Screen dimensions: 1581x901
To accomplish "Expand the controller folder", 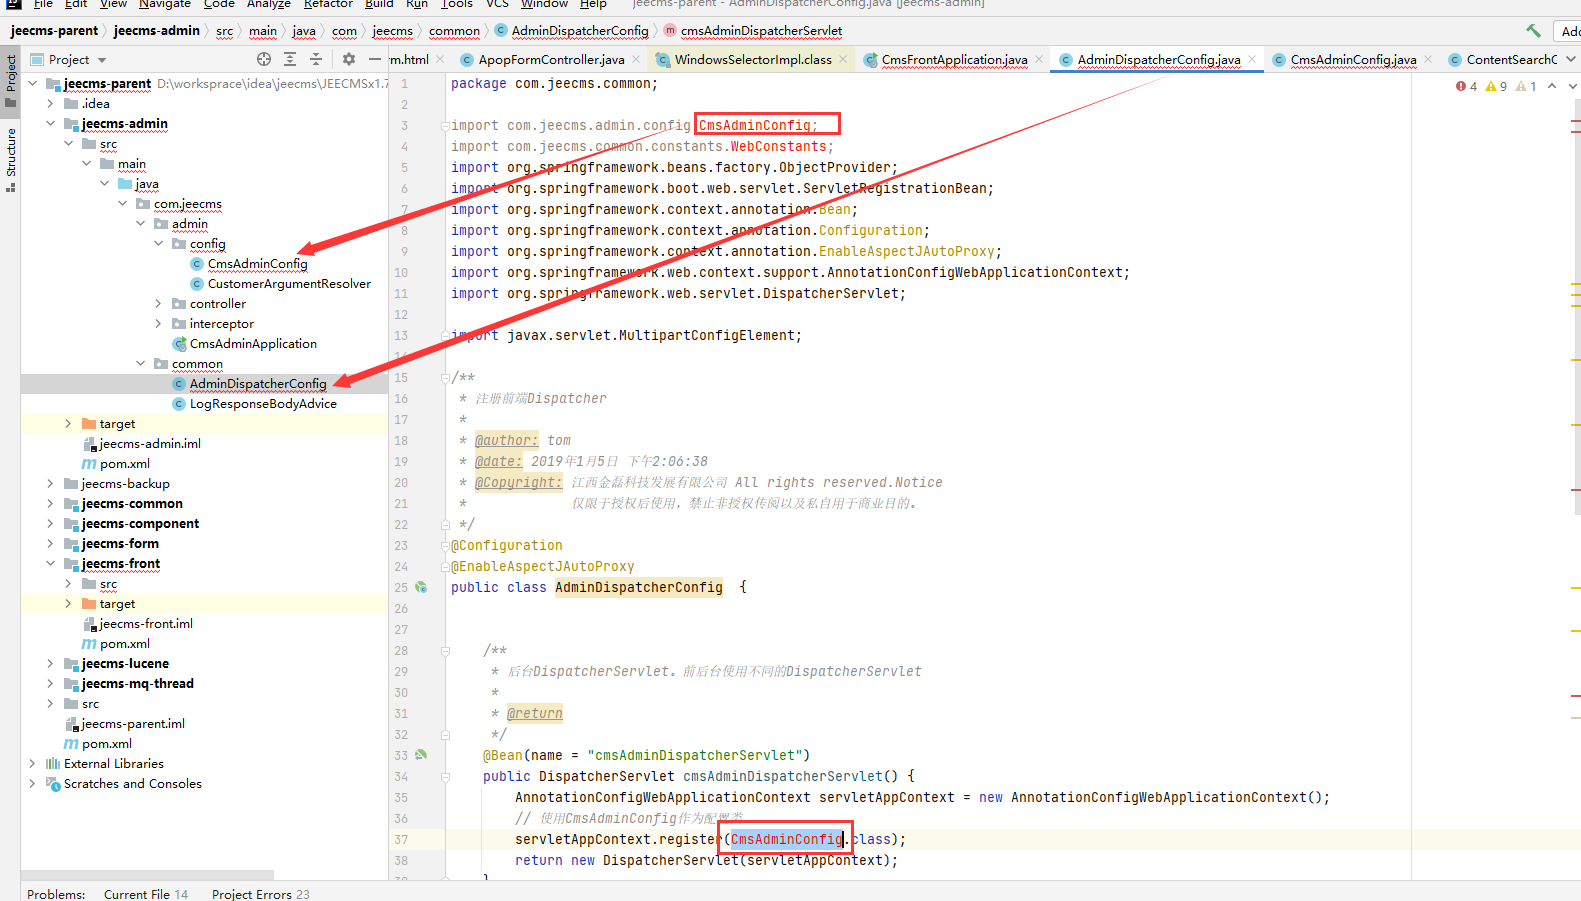I will pos(158,304).
